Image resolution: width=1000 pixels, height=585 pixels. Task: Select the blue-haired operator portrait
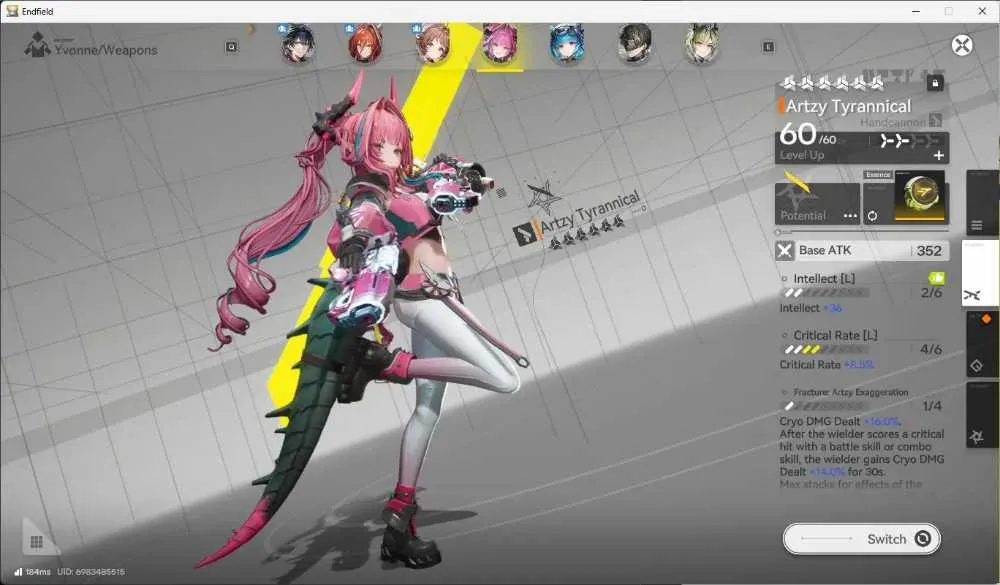pyautogui.click(x=567, y=44)
